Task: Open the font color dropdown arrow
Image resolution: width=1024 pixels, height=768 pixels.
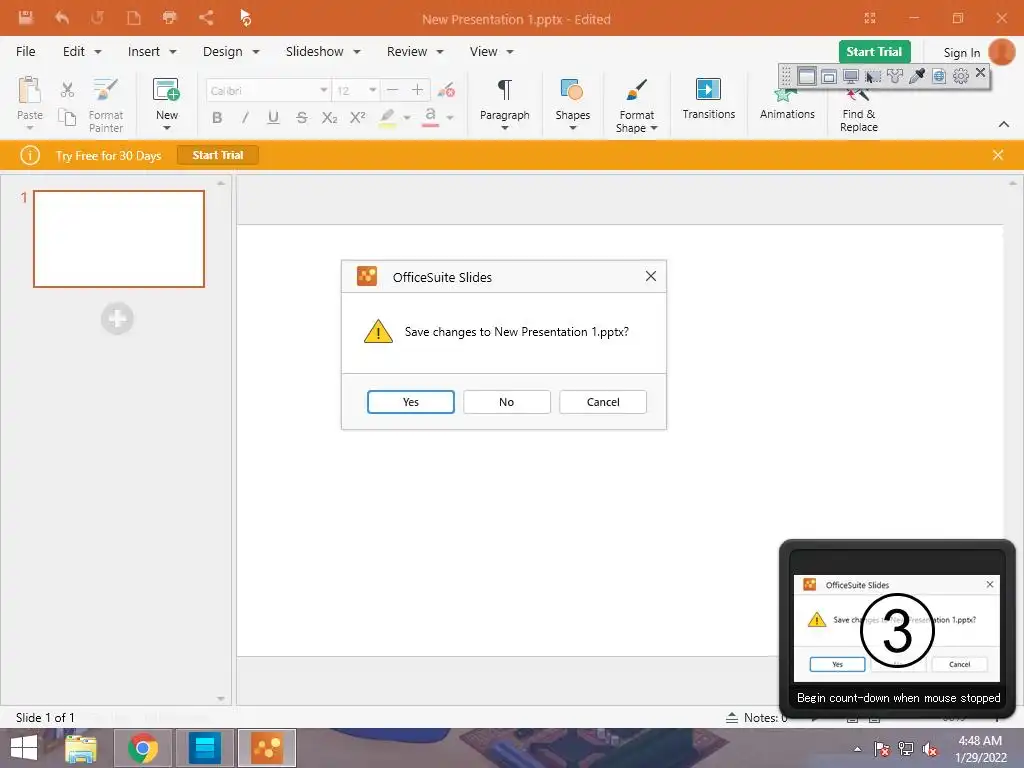Action: [x=450, y=118]
